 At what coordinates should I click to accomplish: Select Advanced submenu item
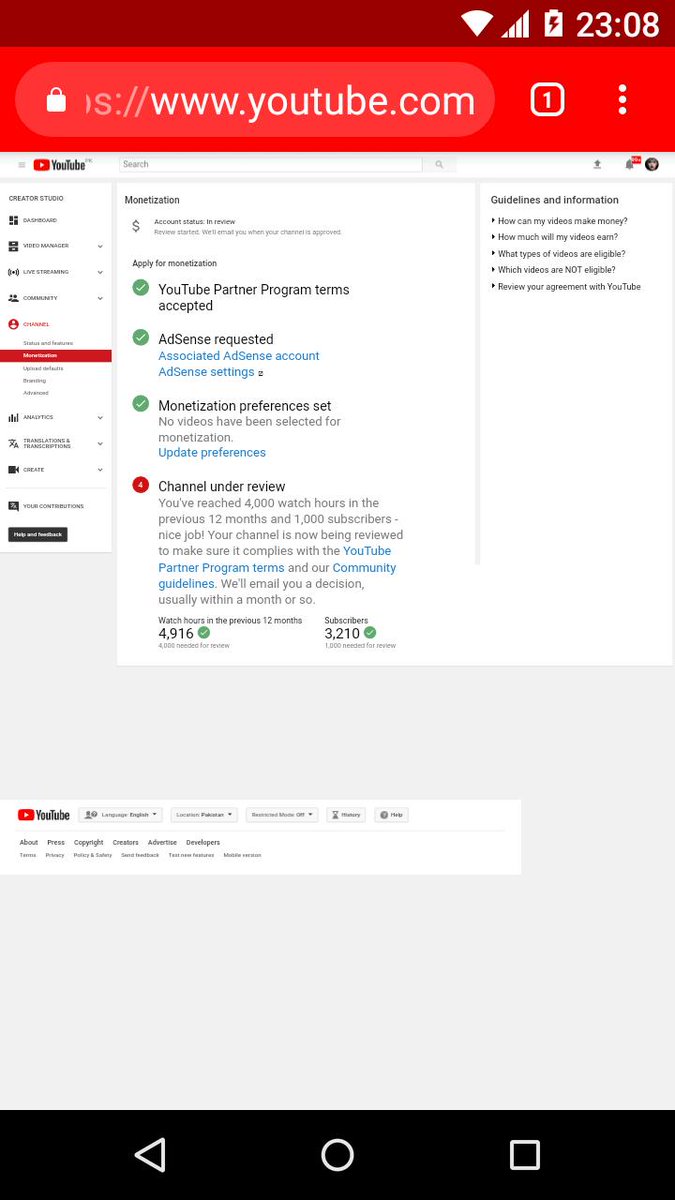click(36, 393)
